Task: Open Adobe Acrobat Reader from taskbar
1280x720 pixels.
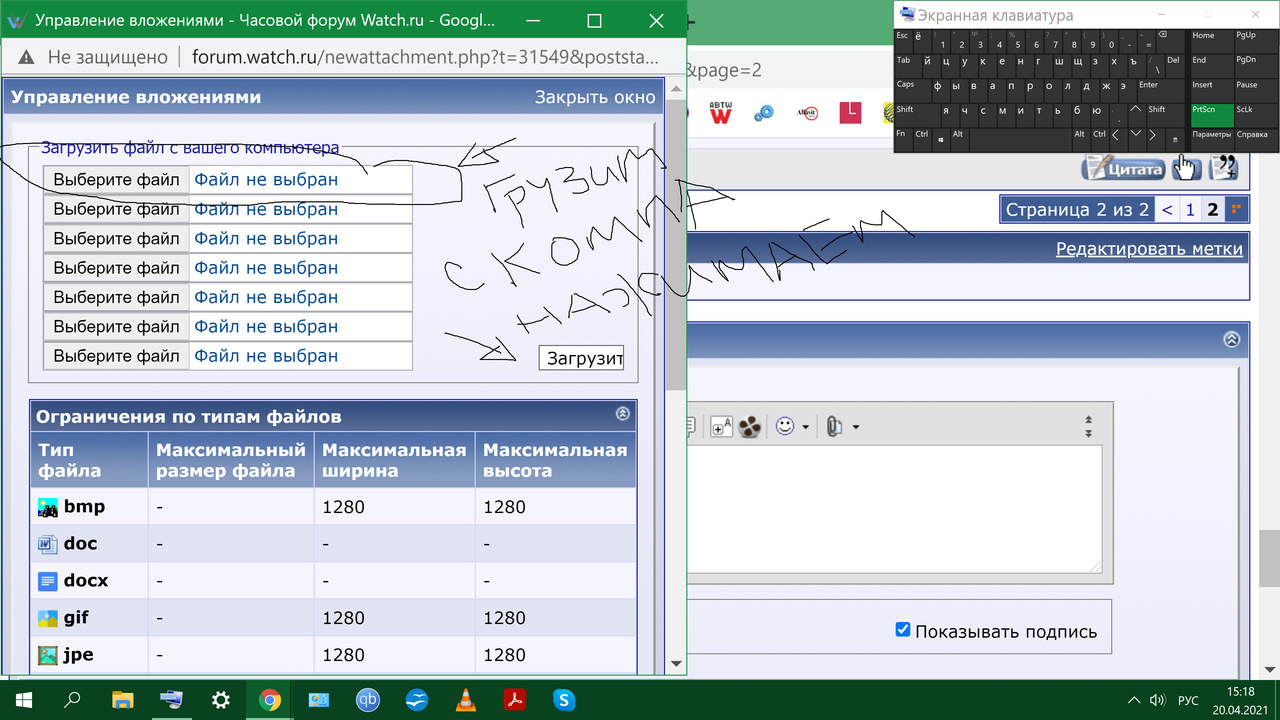Action: (x=515, y=700)
